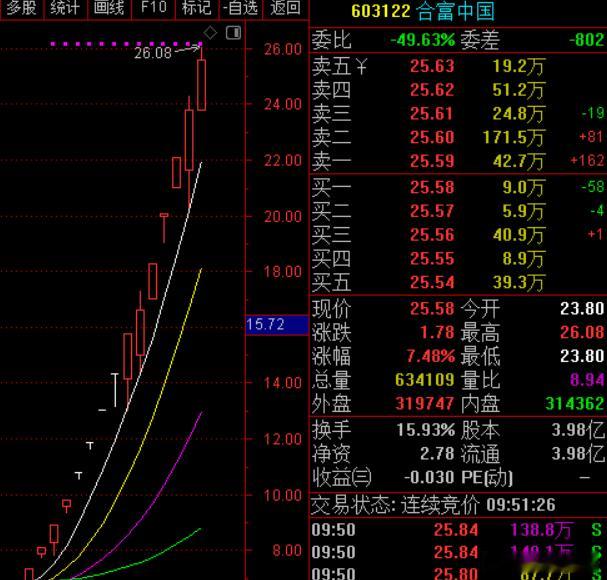
Task: Click the 内盘 value 314362
Action: click(574, 404)
